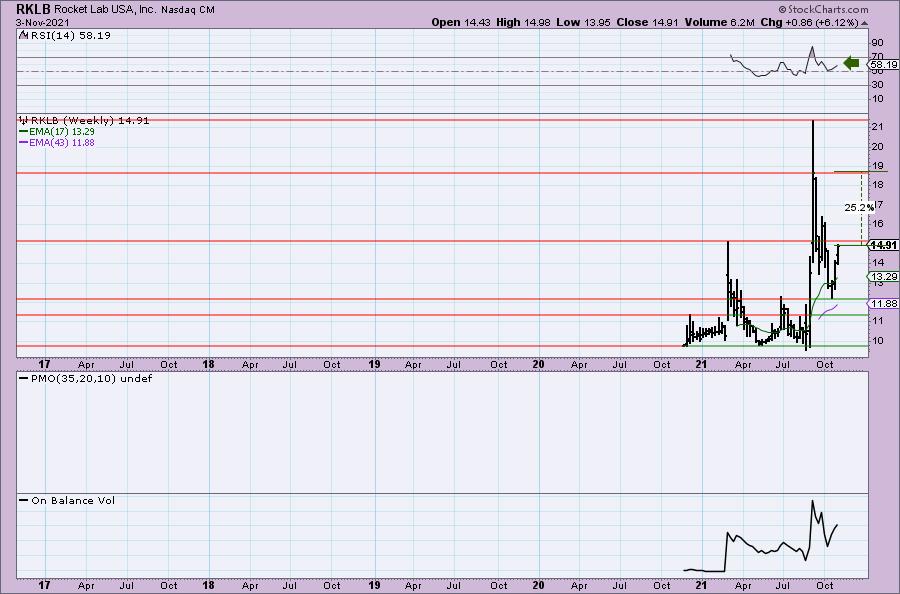
Task: Click year 20 on the bottom time axis
Action: pyautogui.click(x=538, y=585)
